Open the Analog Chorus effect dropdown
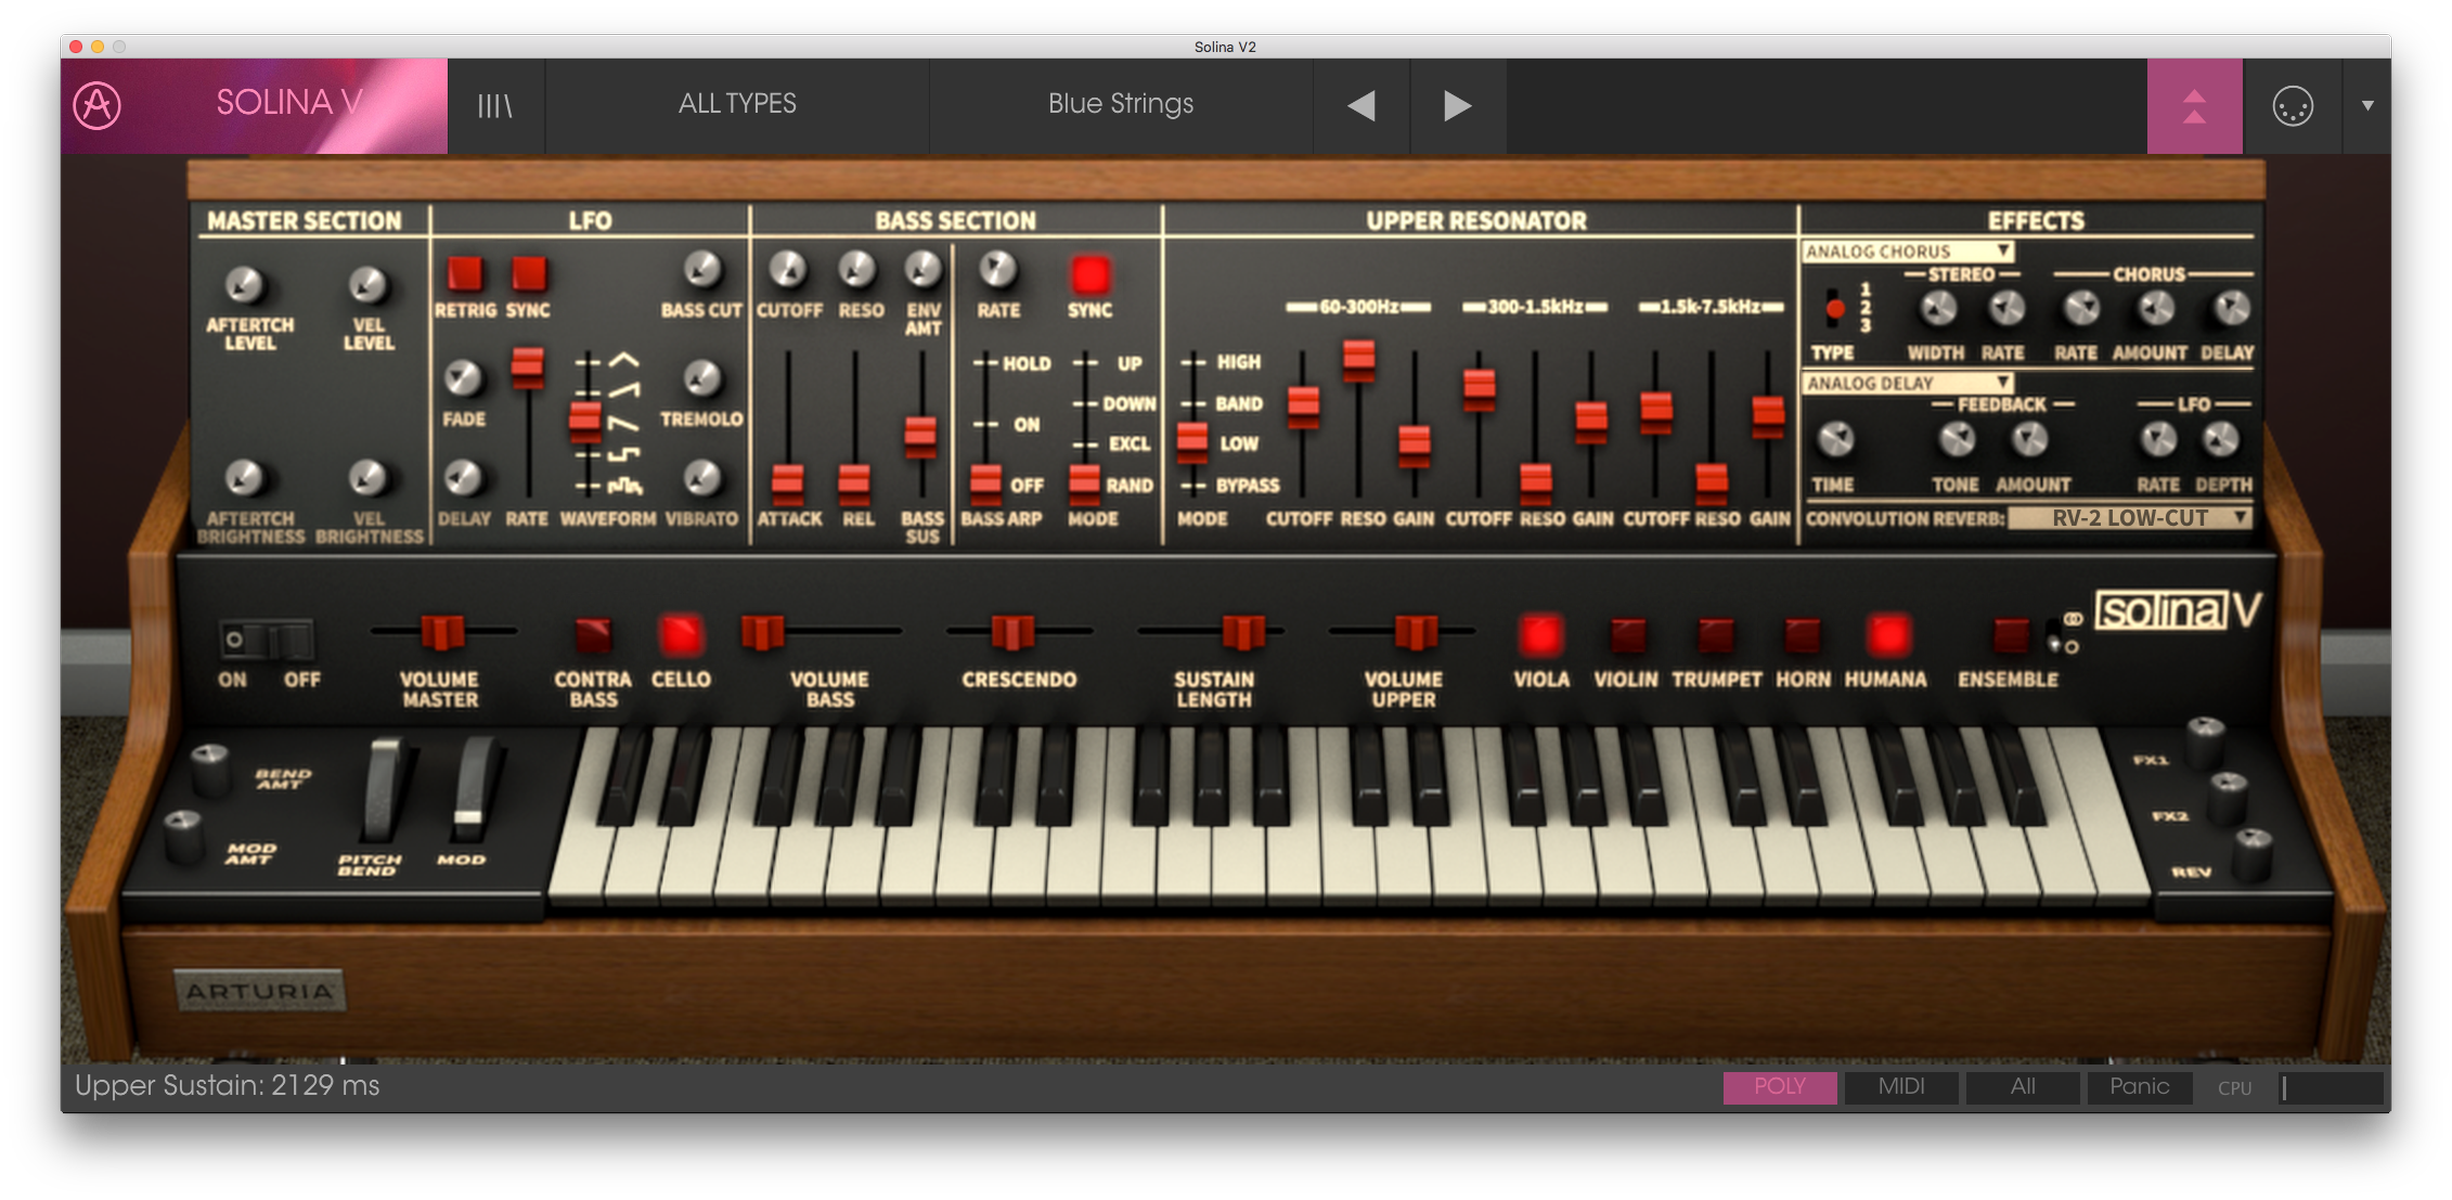The image size is (2452, 1200). pyautogui.click(x=1907, y=251)
